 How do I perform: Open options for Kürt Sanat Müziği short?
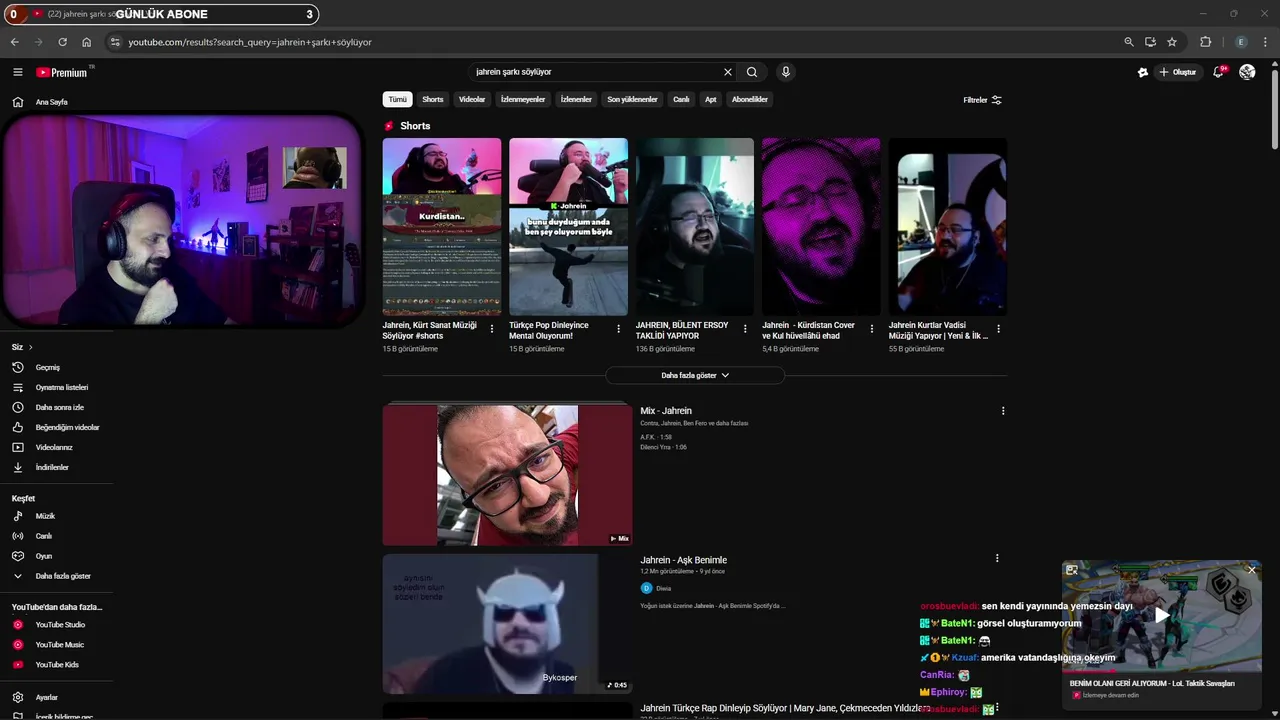click(x=492, y=329)
